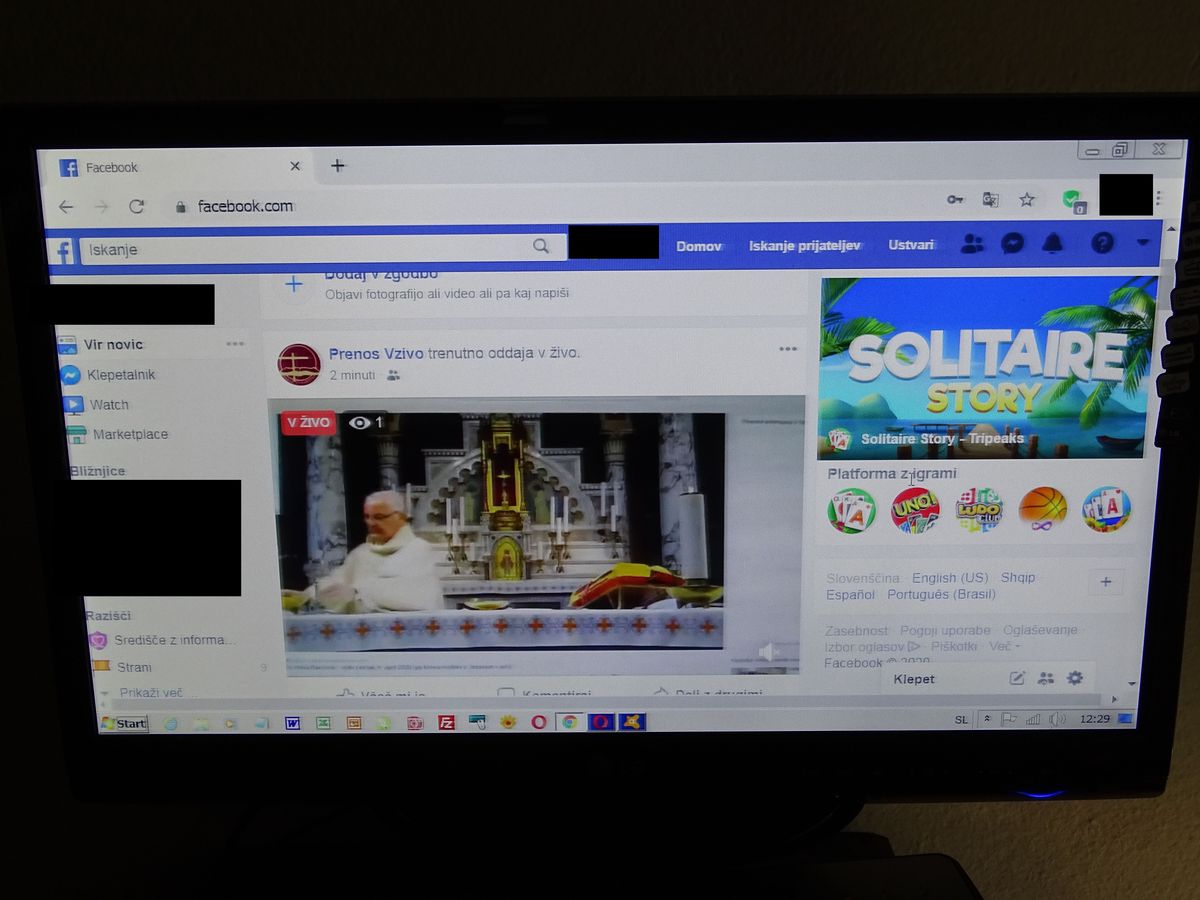Expand Vir novic options ellipsis

[x=235, y=344]
